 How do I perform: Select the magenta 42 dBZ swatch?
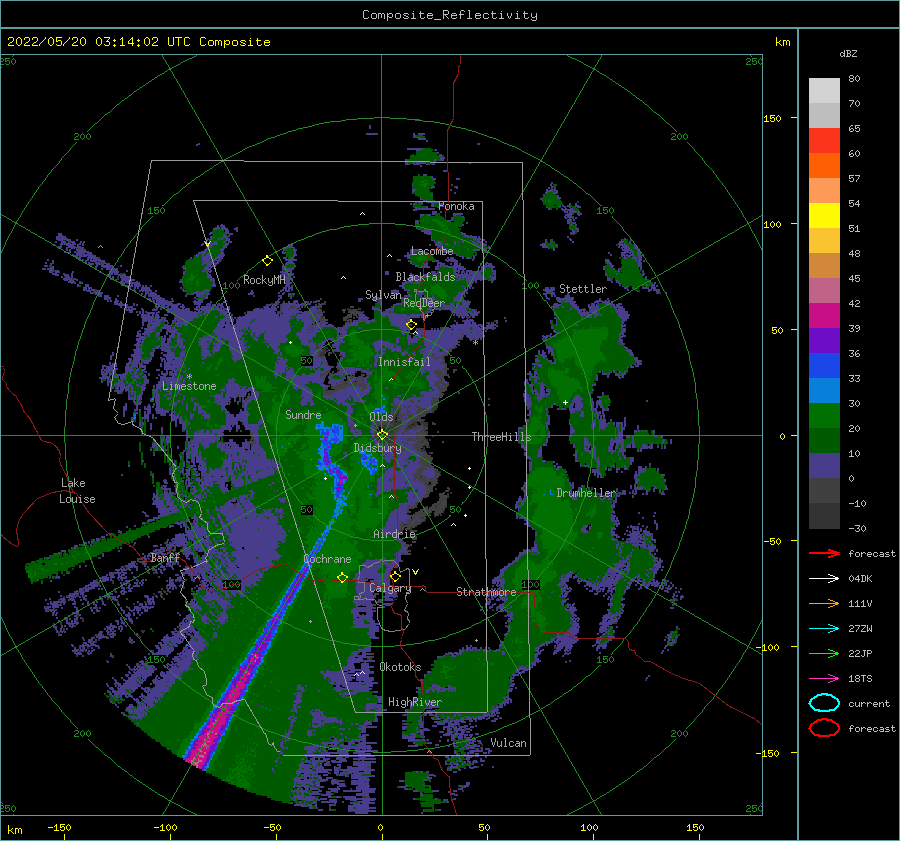click(824, 315)
